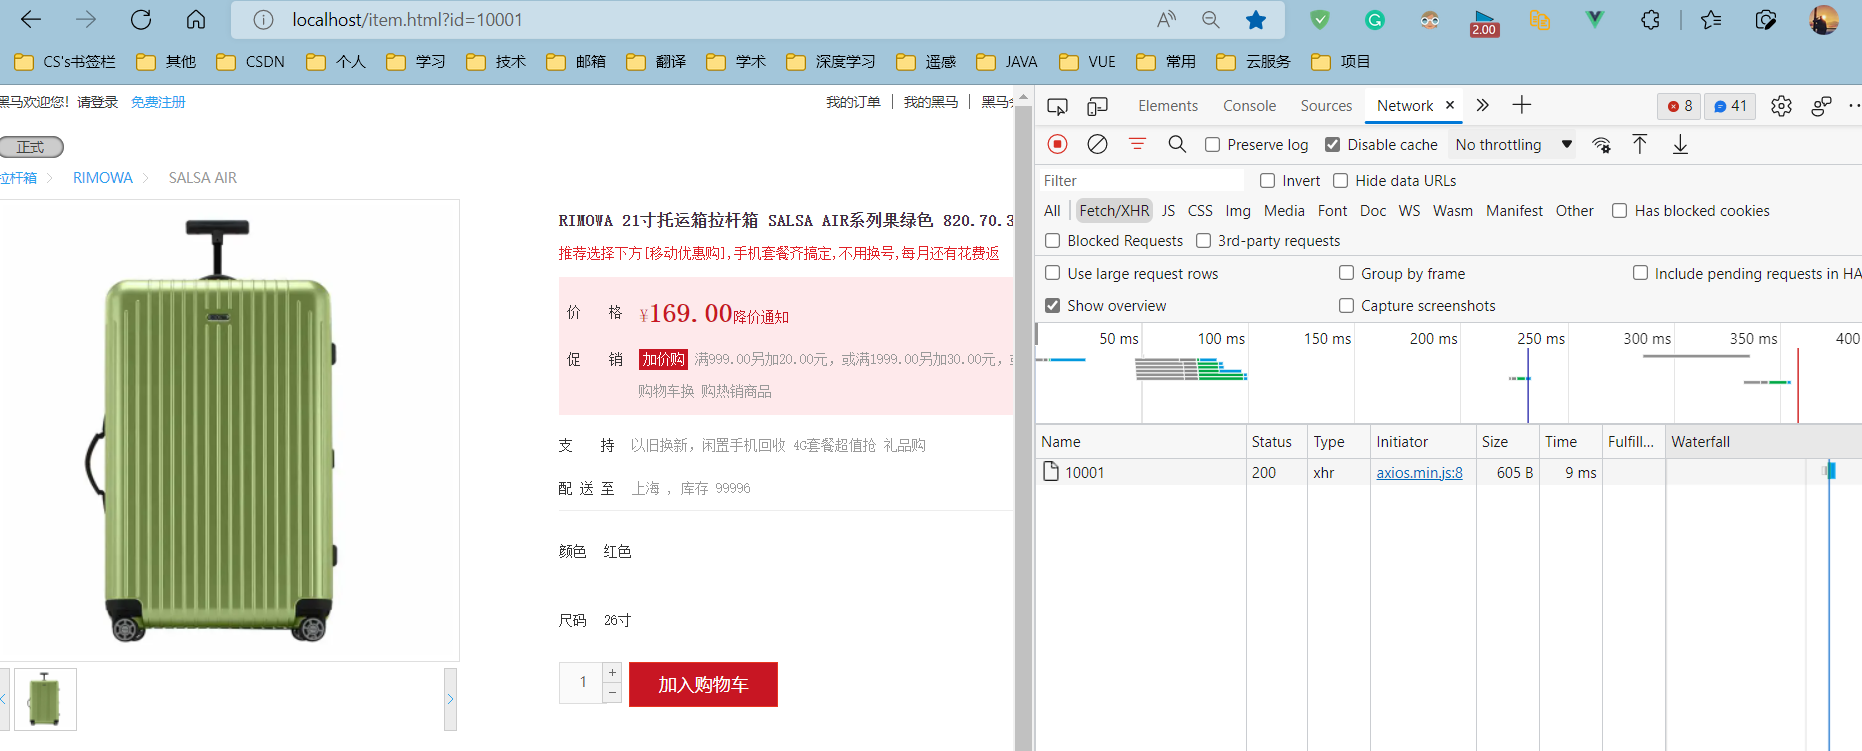Image resolution: width=1862 pixels, height=751 pixels.
Task: Open the 免费注册 register link
Action: (158, 102)
